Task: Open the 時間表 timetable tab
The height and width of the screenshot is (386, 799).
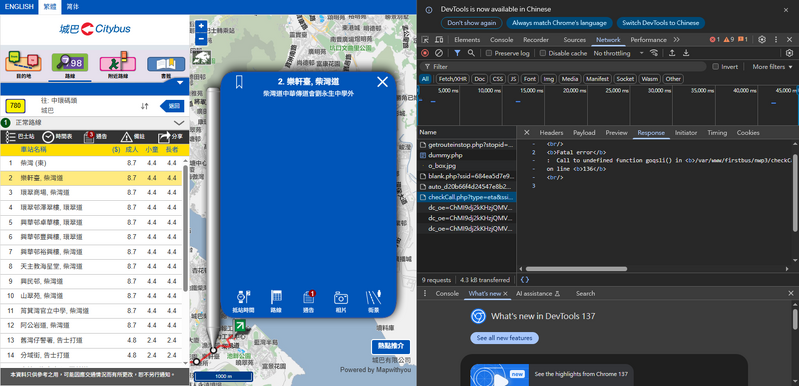Action: coord(57,136)
